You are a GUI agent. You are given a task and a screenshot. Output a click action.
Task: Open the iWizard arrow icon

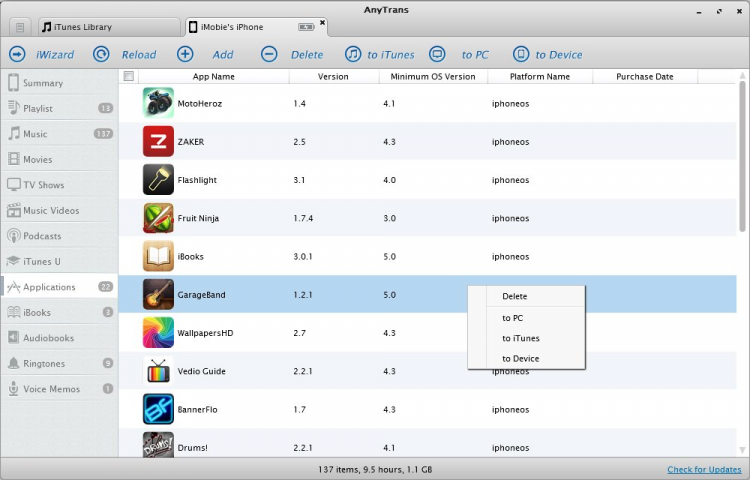coord(17,54)
